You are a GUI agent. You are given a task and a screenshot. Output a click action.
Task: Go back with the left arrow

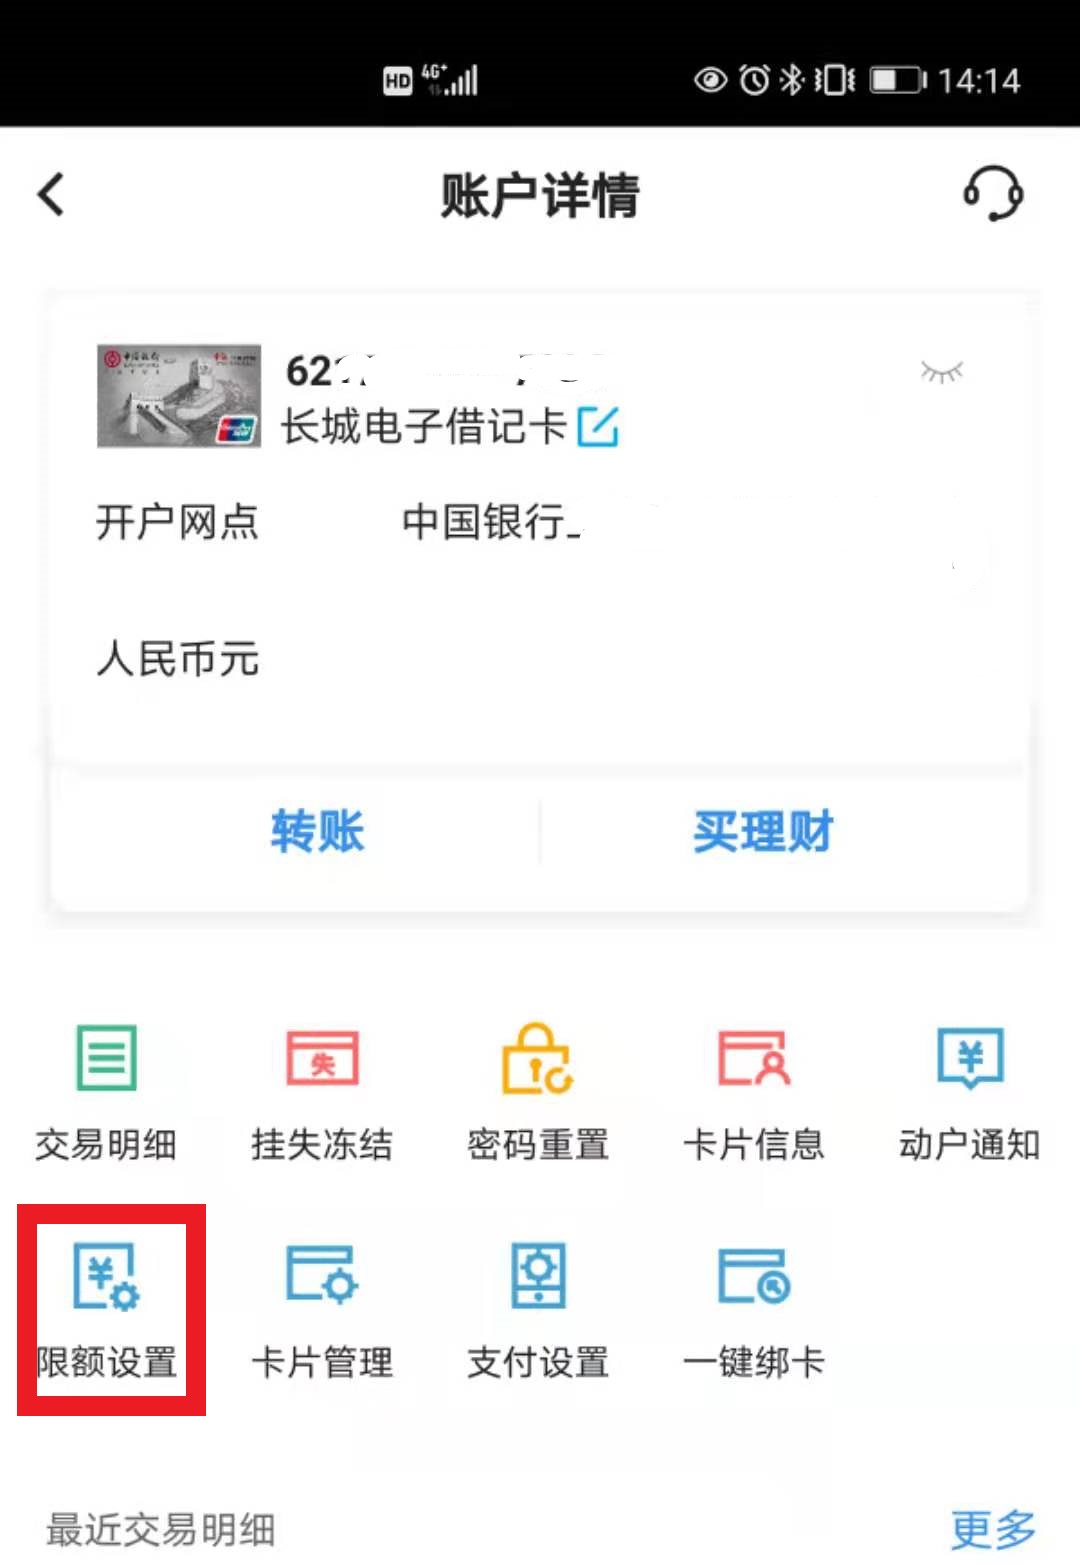coord(51,194)
